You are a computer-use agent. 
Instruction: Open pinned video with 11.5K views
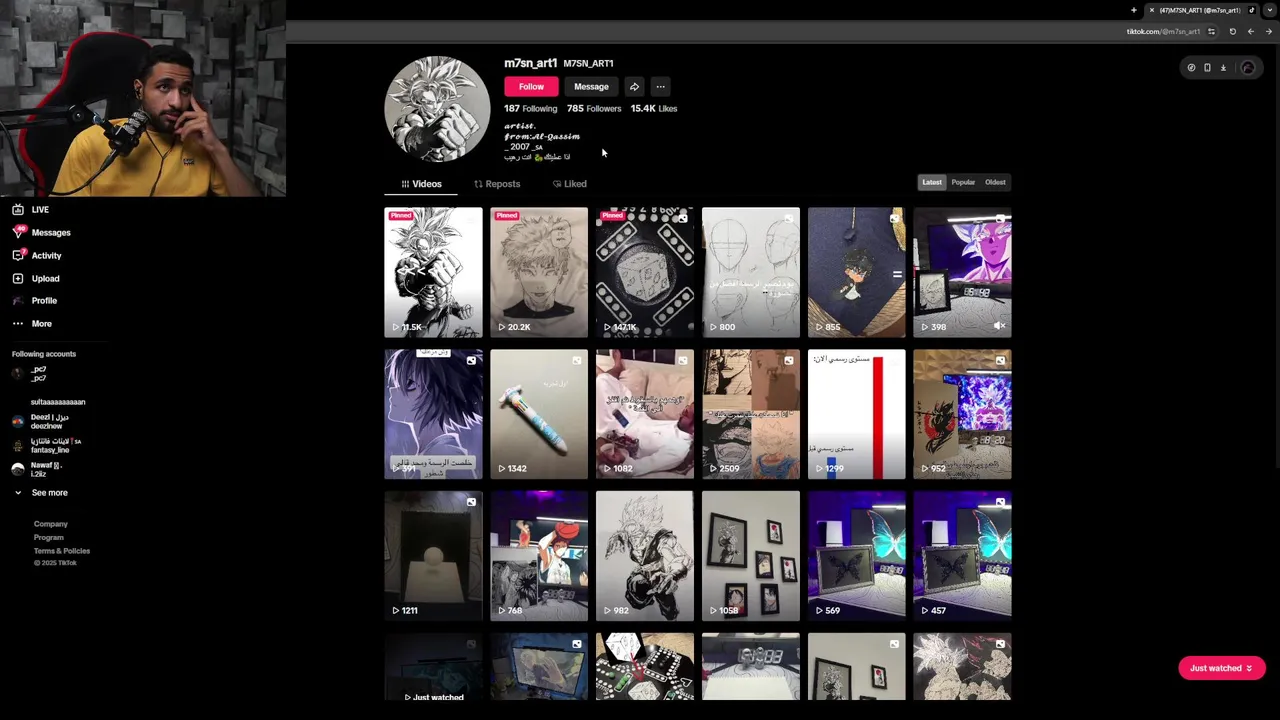point(433,273)
